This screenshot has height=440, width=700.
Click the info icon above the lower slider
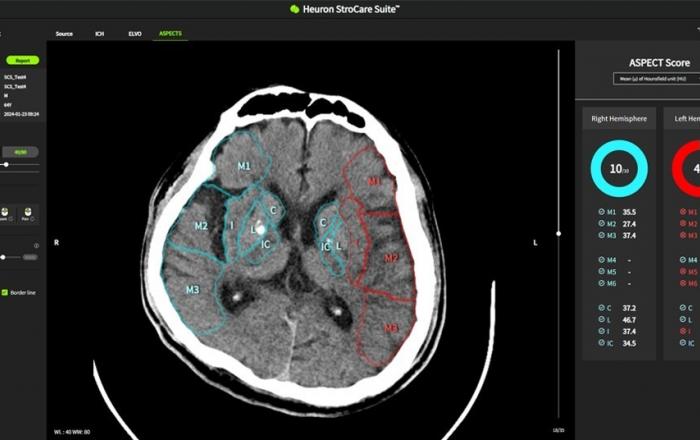(x=36, y=246)
